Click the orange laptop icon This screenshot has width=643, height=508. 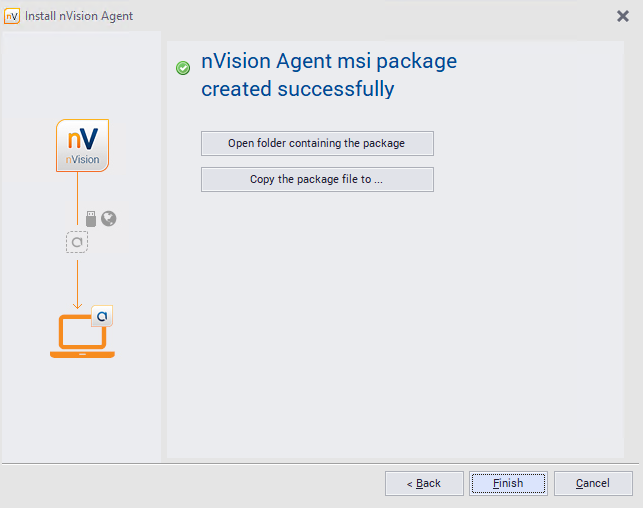(x=80, y=335)
